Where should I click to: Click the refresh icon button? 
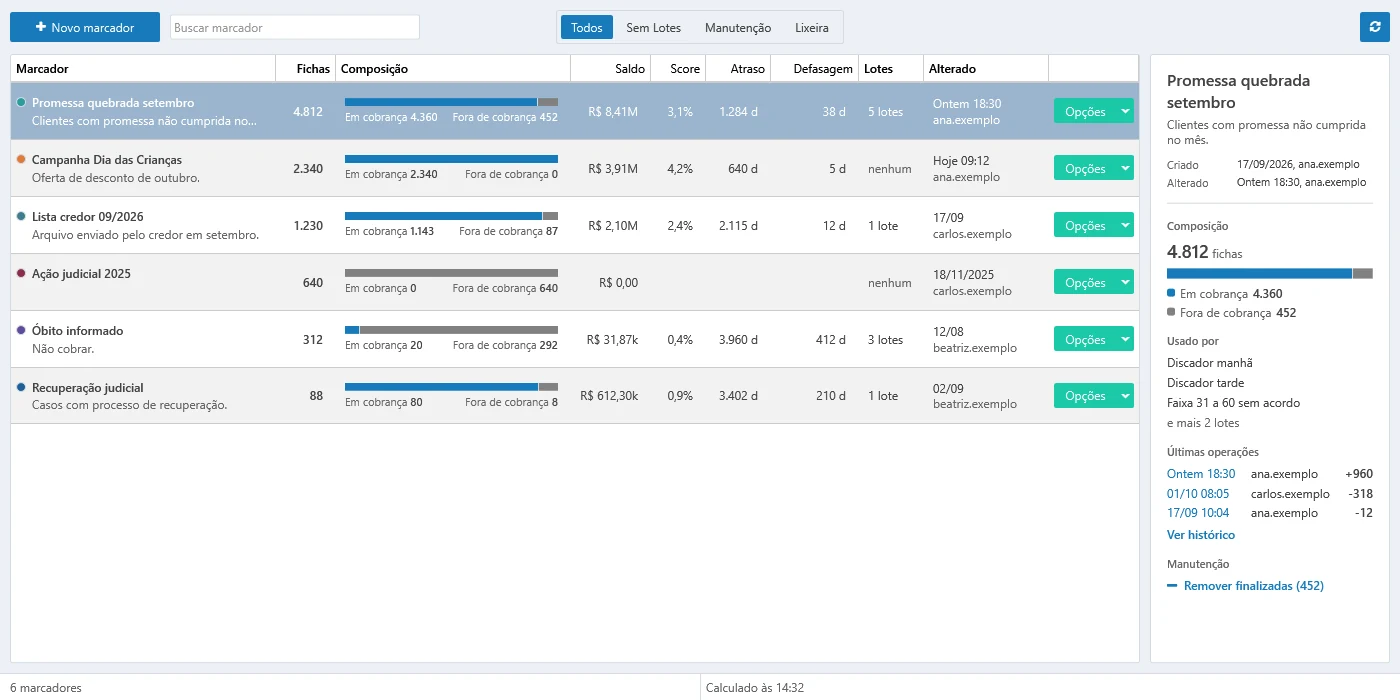(x=1375, y=27)
